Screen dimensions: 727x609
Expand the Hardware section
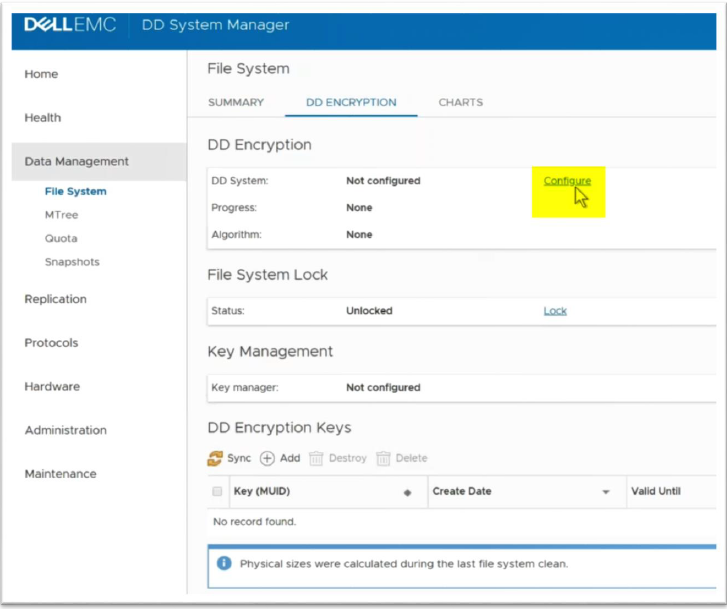click(x=52, y=386)
